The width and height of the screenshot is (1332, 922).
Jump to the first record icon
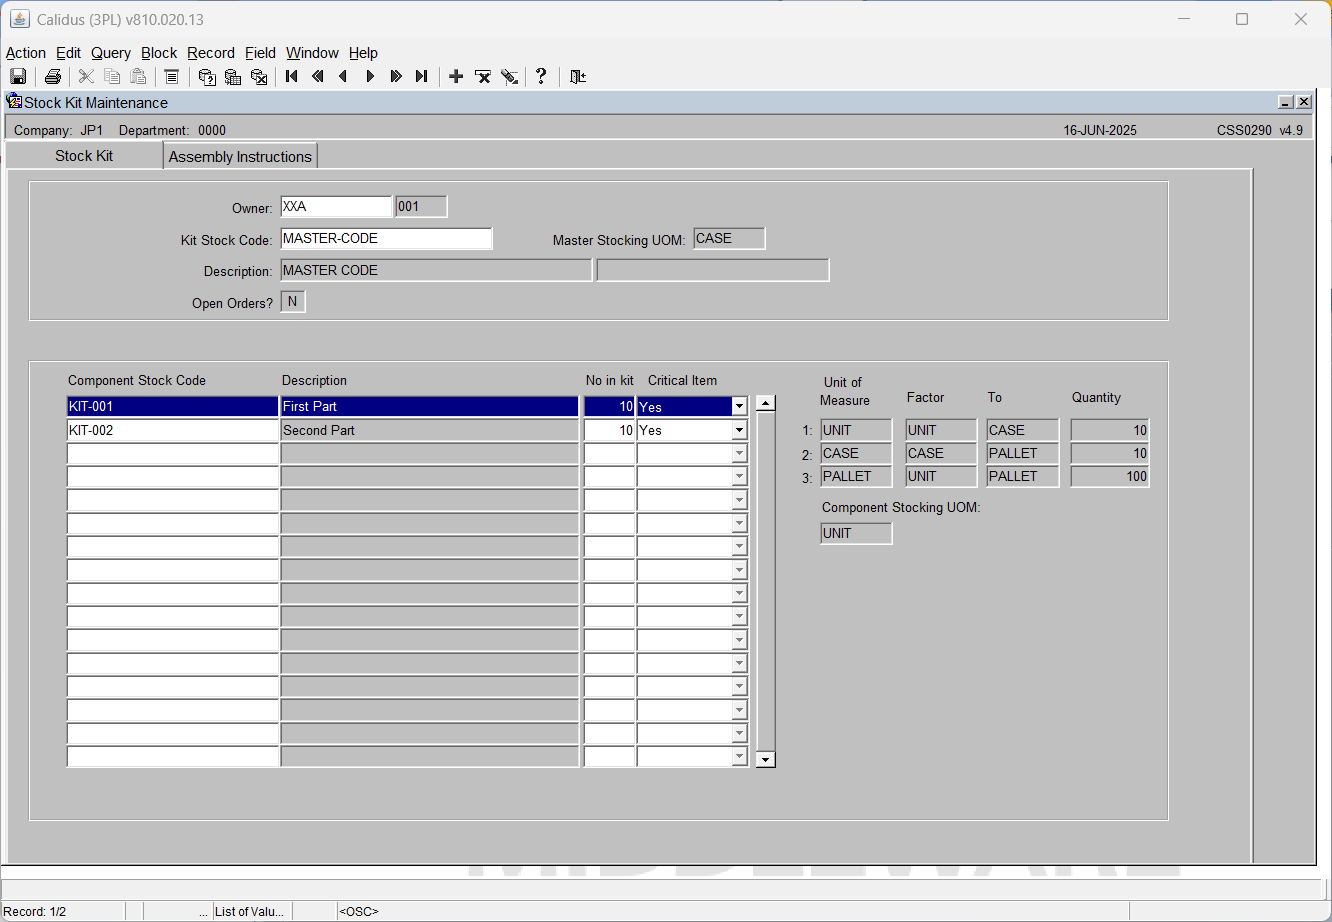coord(292,77)
